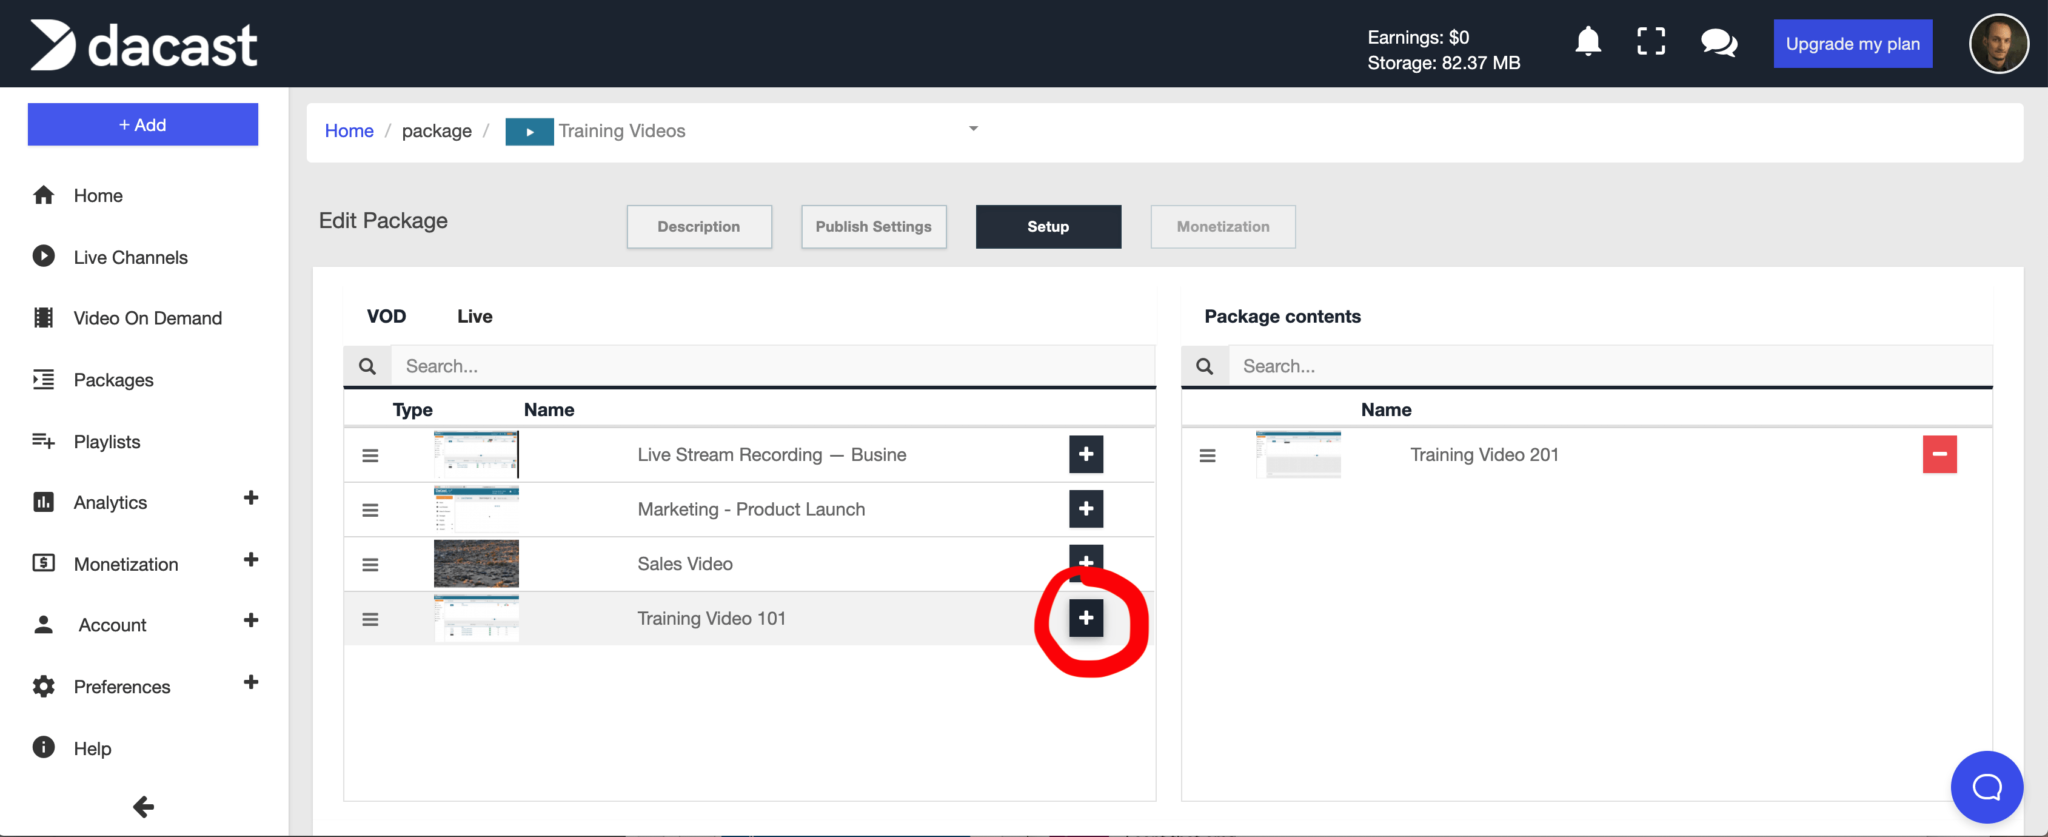Expand the Analytics submenu
This screenshot has width=2048, height=837.
pyautogui.click(x=251, y=498)
